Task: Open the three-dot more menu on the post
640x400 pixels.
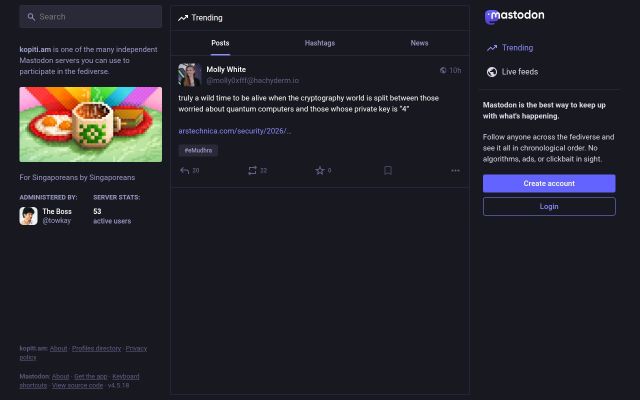Action: [x=456, y=171]
